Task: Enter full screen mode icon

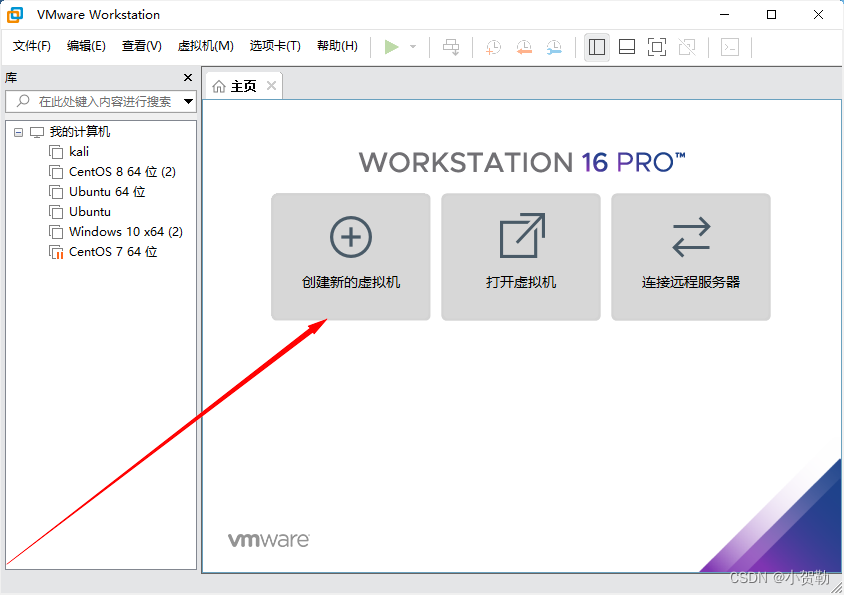Action: point(657,47)
